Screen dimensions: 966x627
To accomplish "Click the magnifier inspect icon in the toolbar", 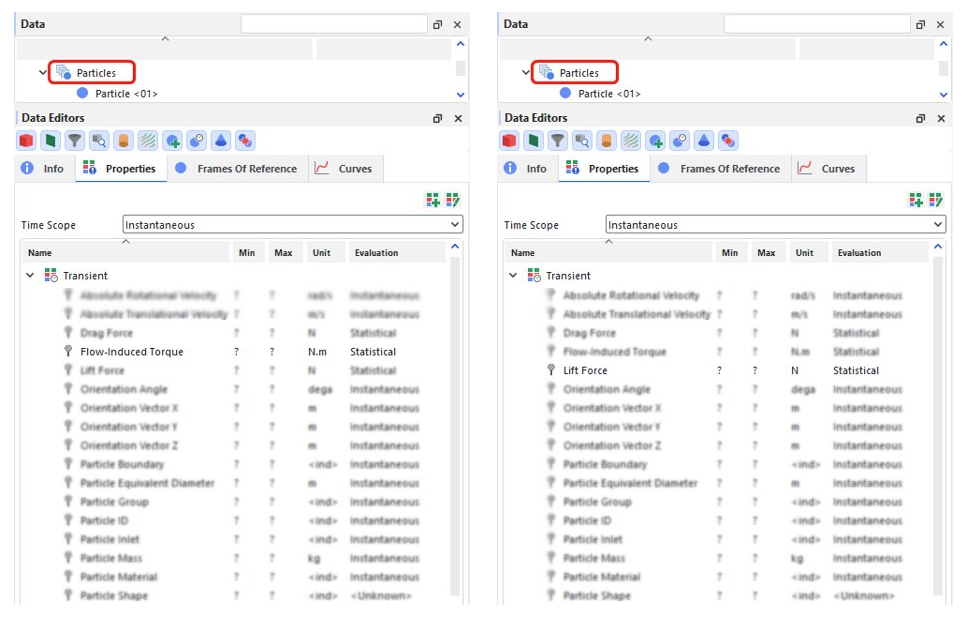I will 98,140.
